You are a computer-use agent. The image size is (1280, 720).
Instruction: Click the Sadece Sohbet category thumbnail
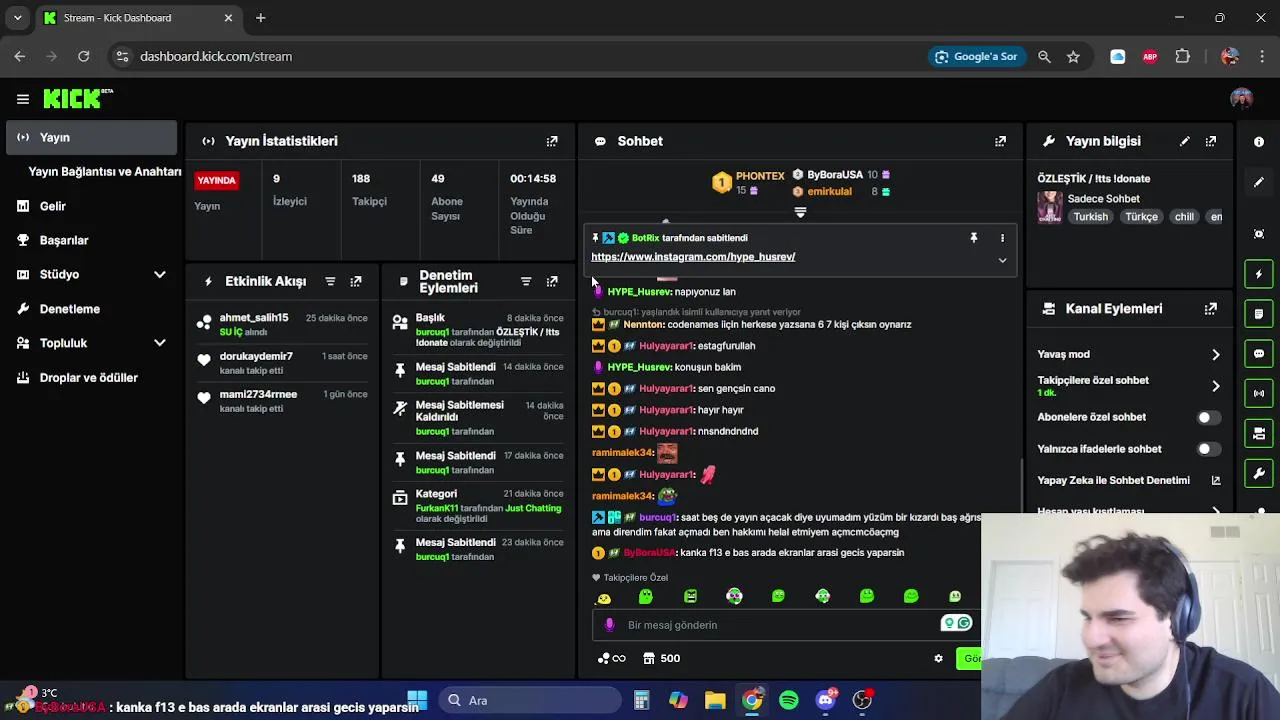[x=1050, y=207]
